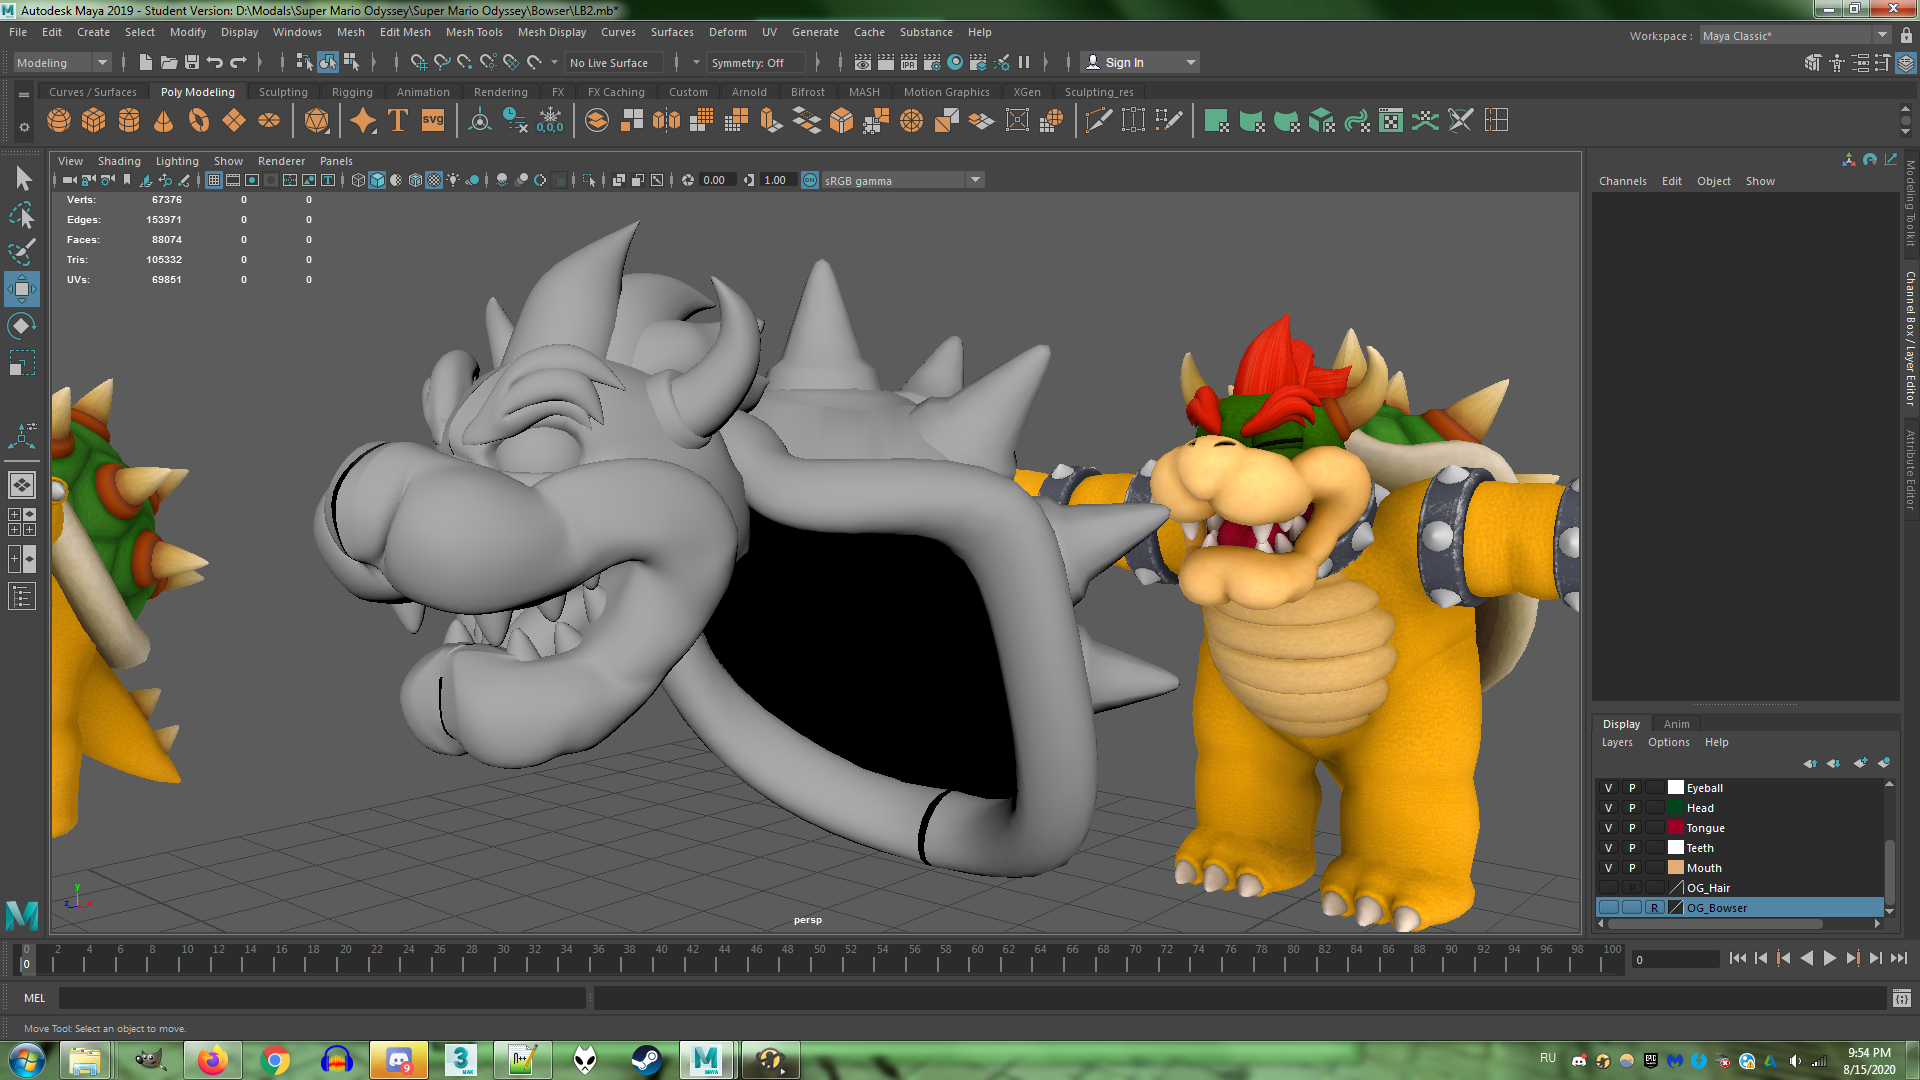
Task: Create a polygon cone from shelf
Action: click(164, 121)
